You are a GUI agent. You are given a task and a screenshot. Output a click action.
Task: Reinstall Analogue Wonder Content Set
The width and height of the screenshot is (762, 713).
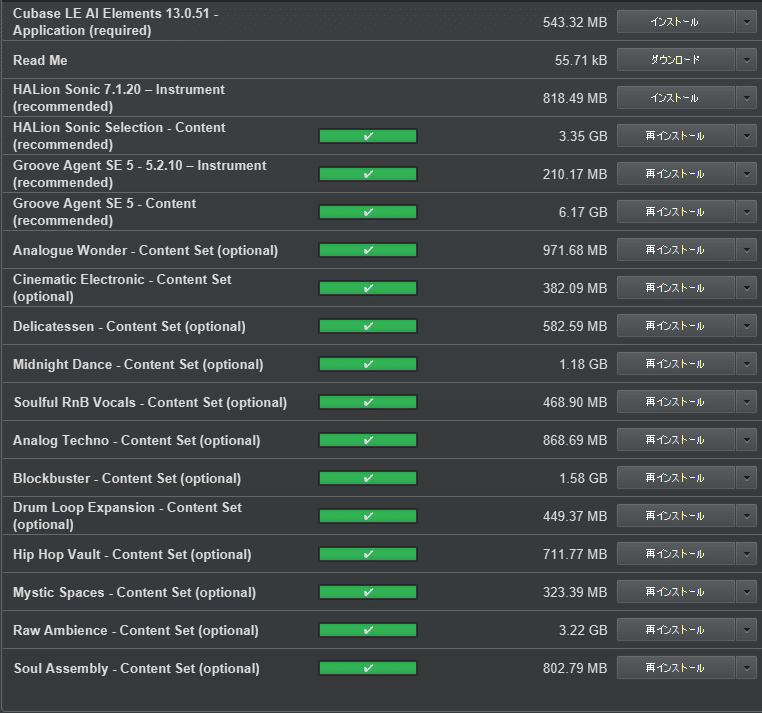[x=675, y=250]
